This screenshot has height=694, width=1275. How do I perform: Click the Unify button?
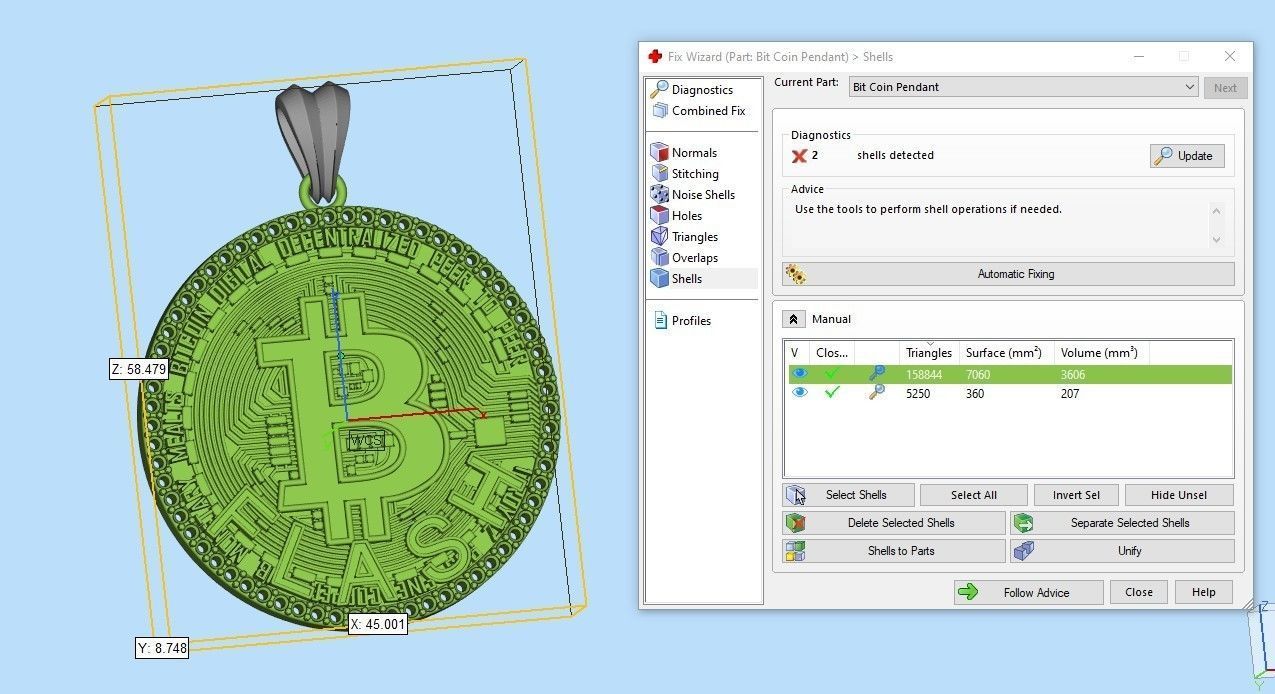[x=1122, y=551]
